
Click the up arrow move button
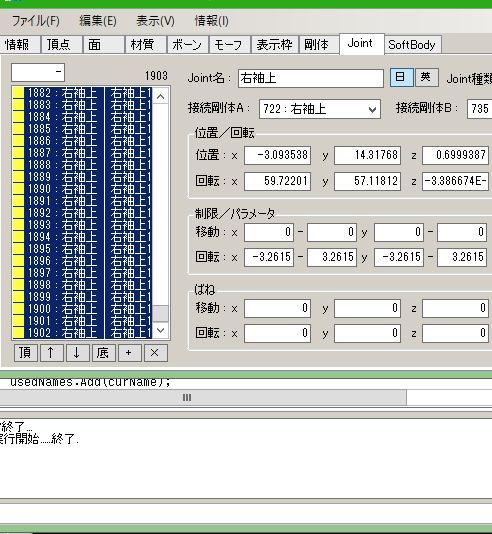51,353
